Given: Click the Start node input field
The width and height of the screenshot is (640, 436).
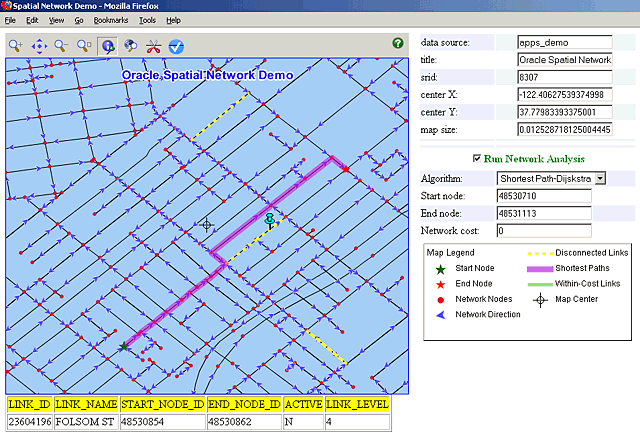Looking at the screenshot, I should point(544,195).
